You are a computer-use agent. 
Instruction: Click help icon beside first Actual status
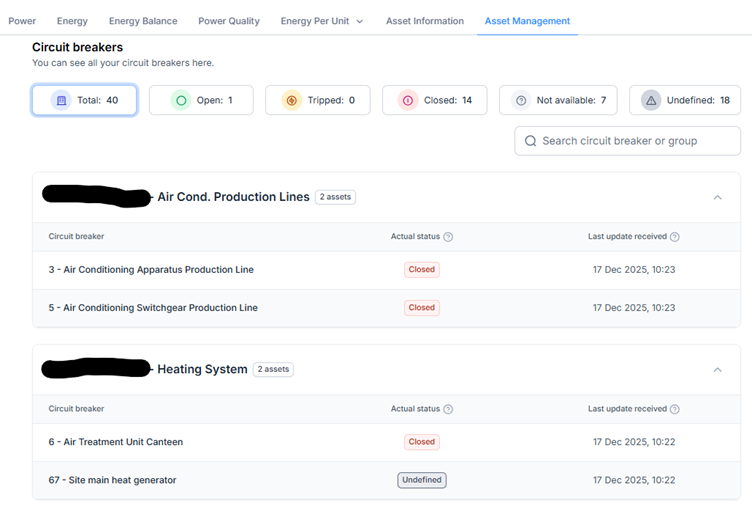click(x=448, y=237)
